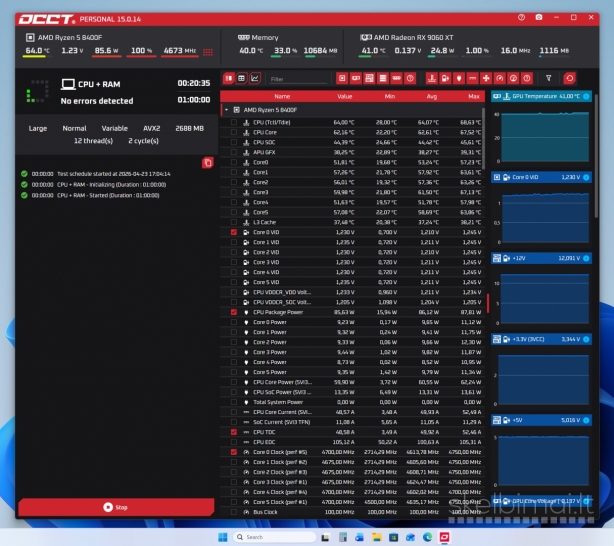This screenshot has height=546, width=614.
Task: Collapse the AMD Ryzen 5 8400F sensor group
Action: point(226,110)
